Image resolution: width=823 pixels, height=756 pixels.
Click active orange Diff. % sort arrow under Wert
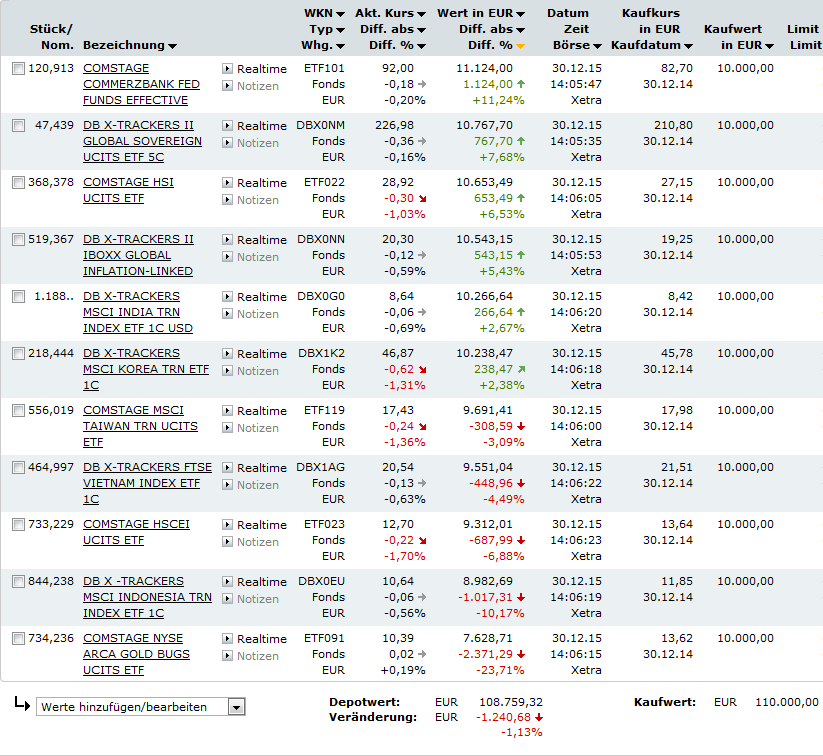click(x=520, y=46)
